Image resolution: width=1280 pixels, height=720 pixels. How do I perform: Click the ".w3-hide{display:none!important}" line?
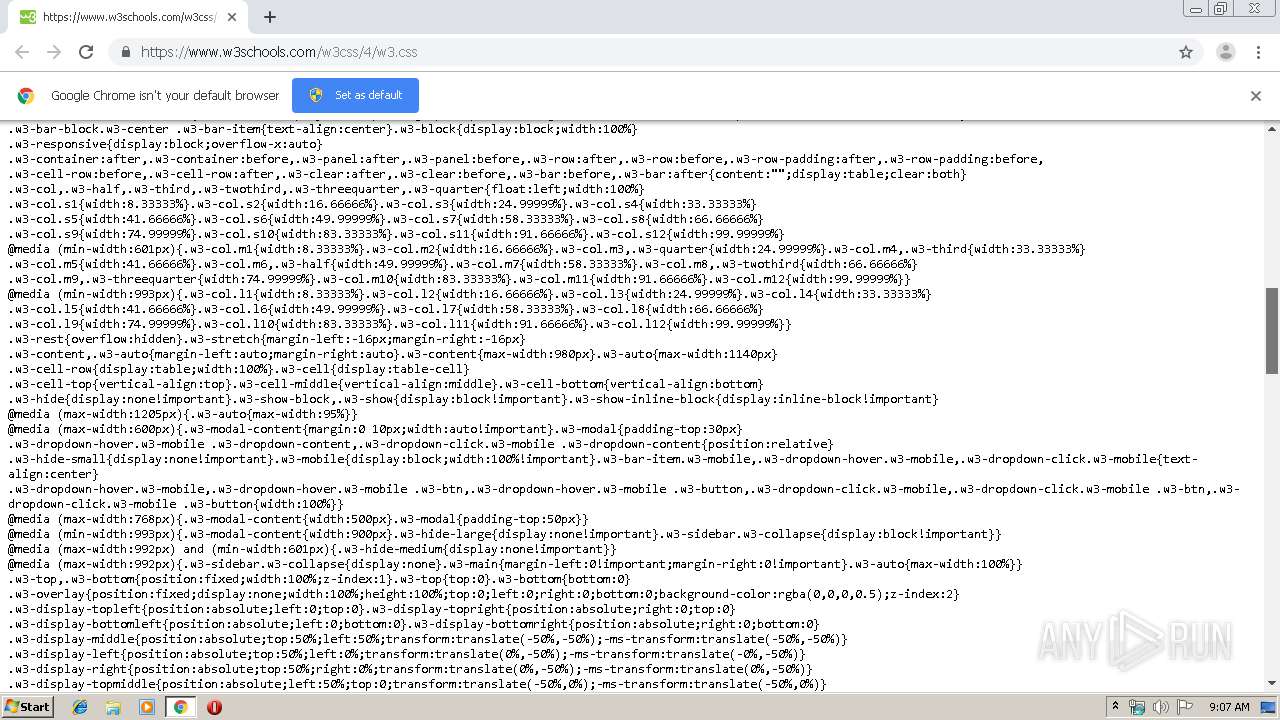(473, 399)
